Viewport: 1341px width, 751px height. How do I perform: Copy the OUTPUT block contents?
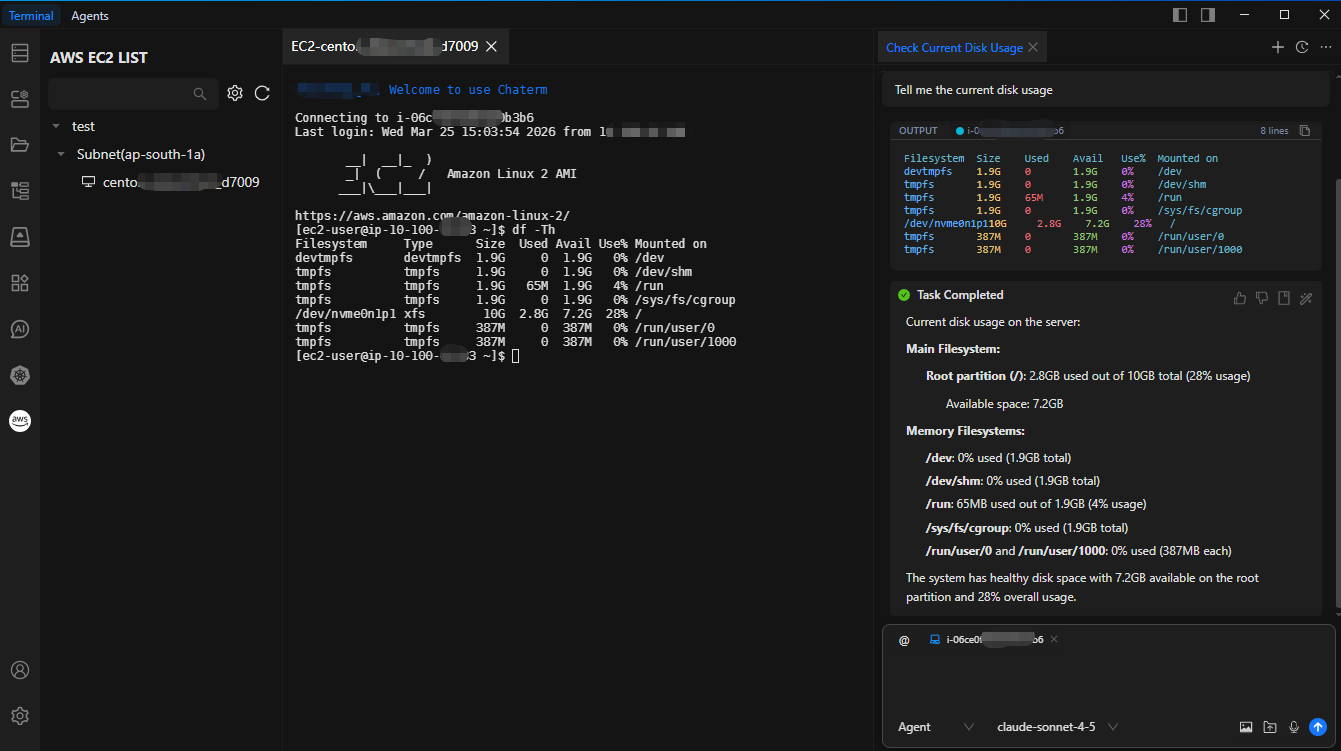pyautogui.click(x=1304, y=131)
